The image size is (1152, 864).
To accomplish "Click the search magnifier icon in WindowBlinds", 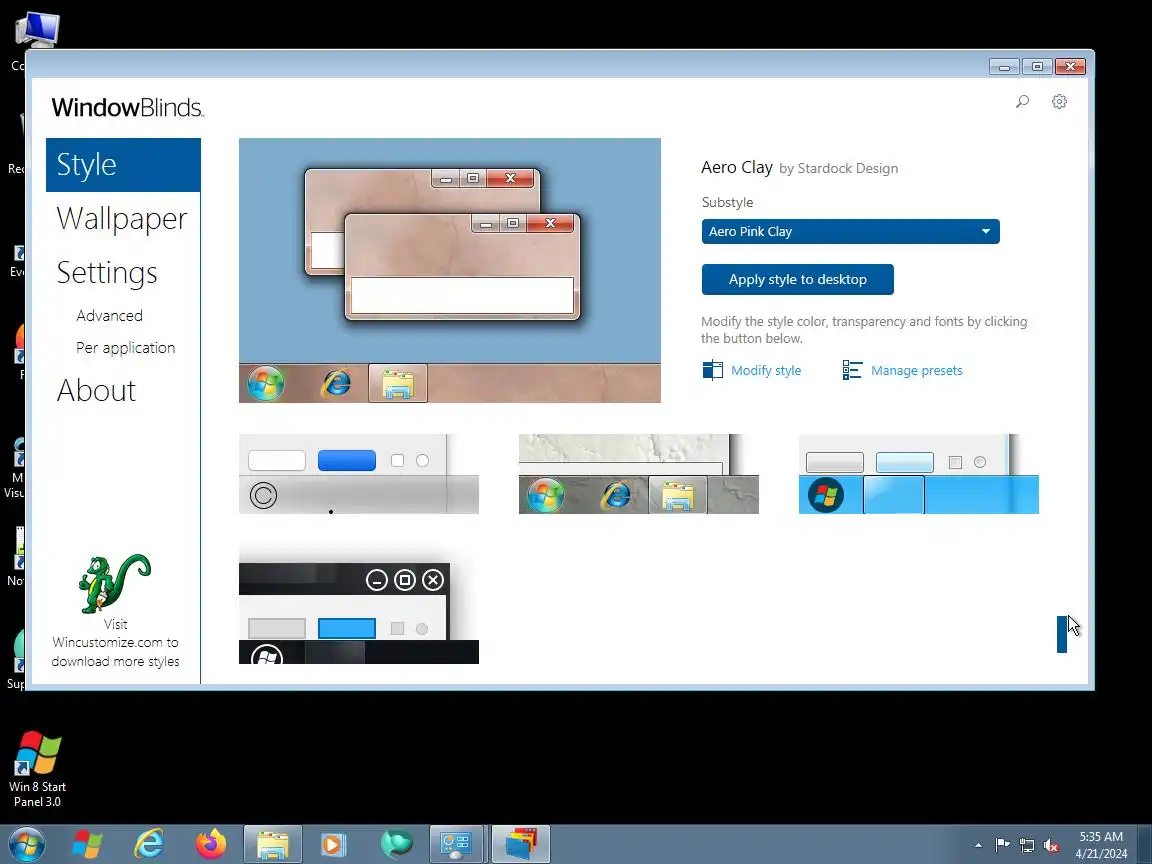I will [x=1022, y=101].
